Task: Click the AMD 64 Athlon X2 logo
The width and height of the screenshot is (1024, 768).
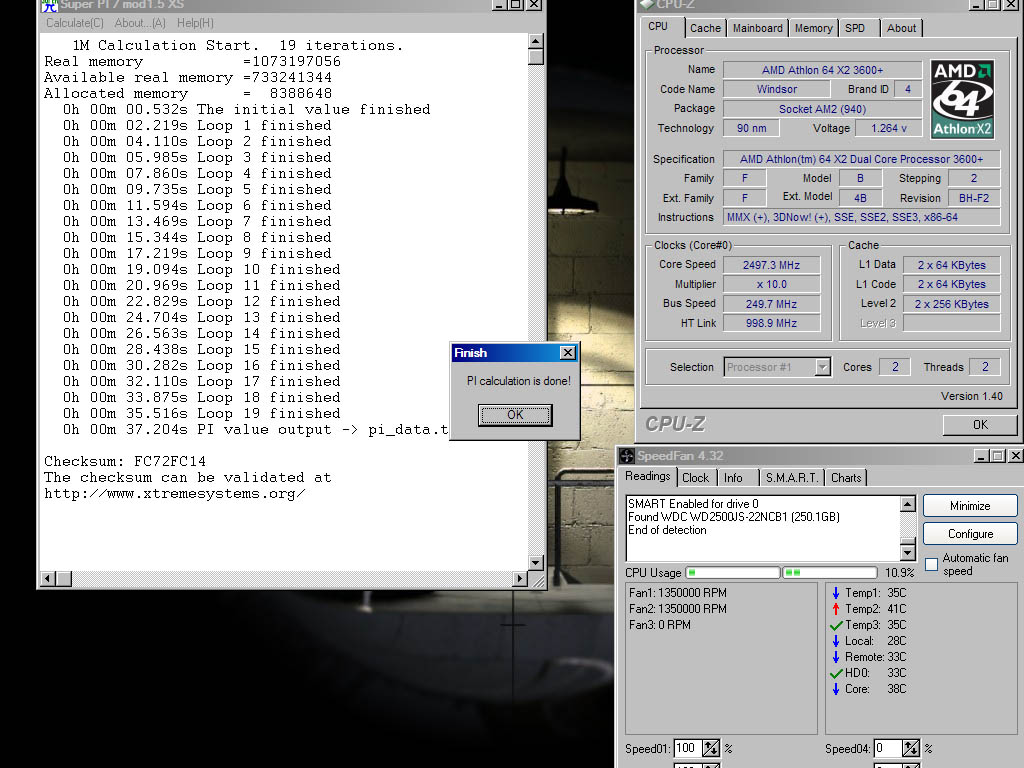Action: (x=963, y=99)
